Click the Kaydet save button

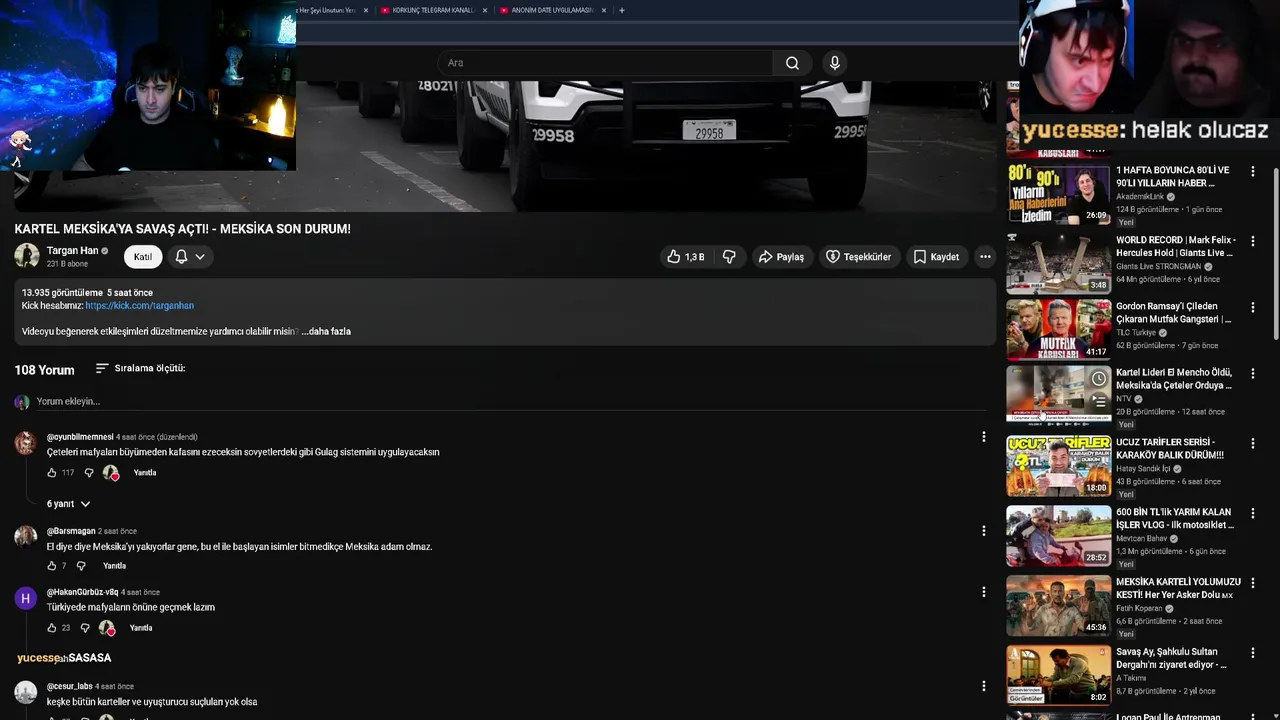point(936,257)
